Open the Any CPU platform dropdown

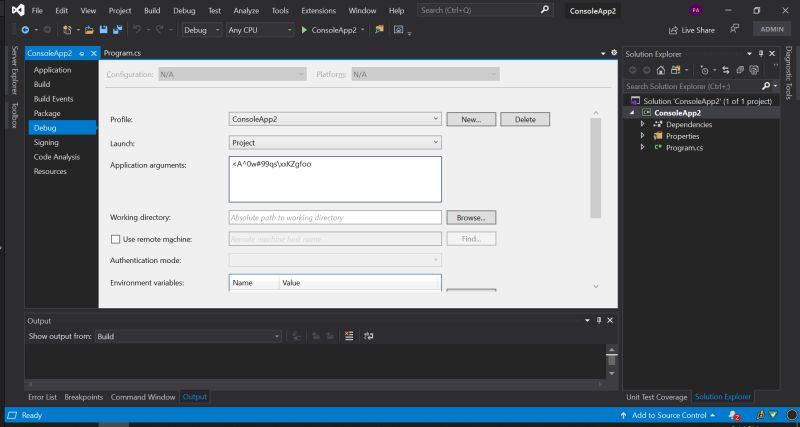(x=260, y=30)
